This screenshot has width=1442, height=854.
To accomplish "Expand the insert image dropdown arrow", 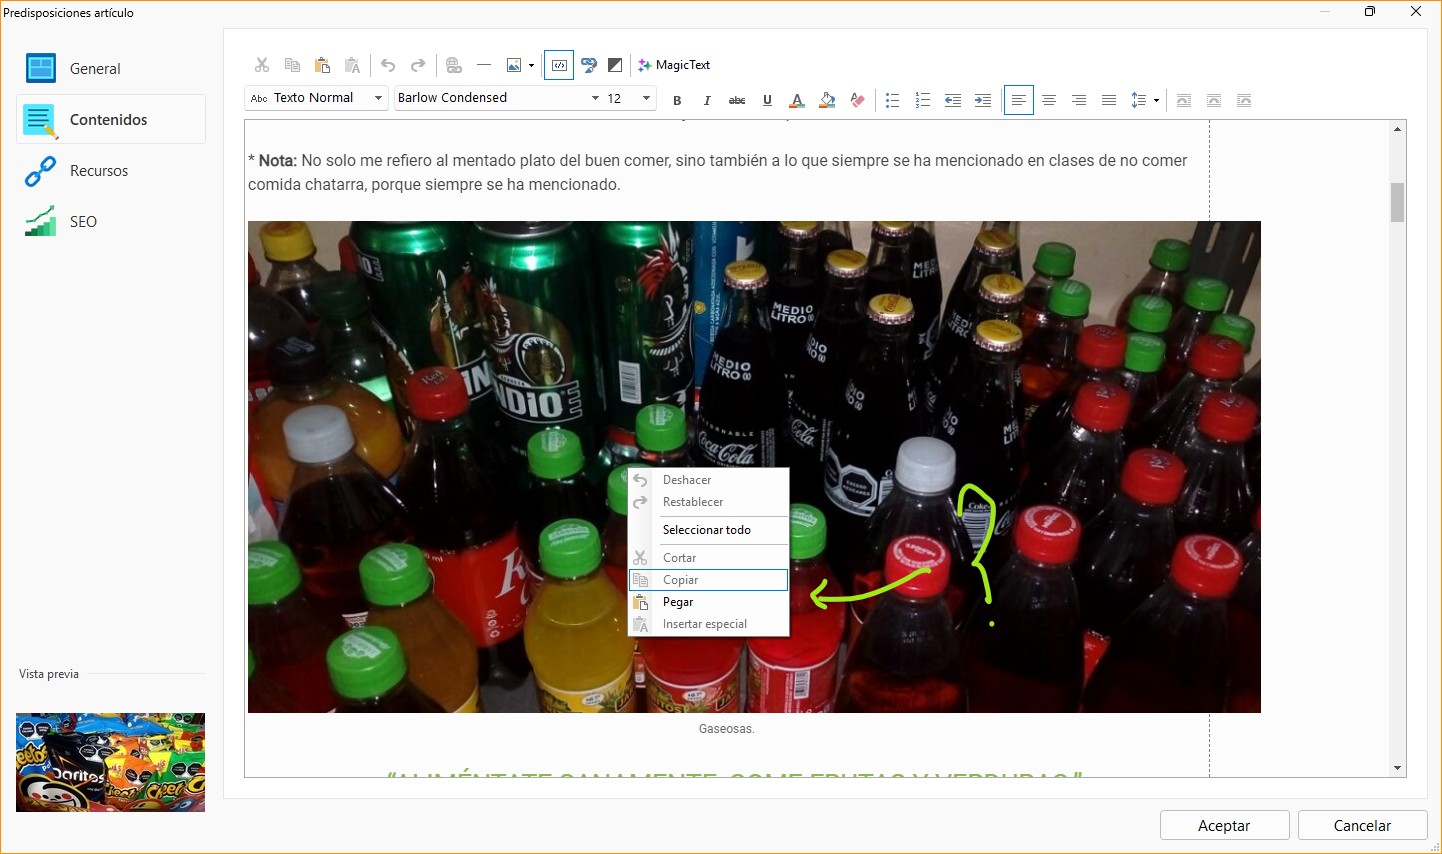I will [x=531, y=65].
